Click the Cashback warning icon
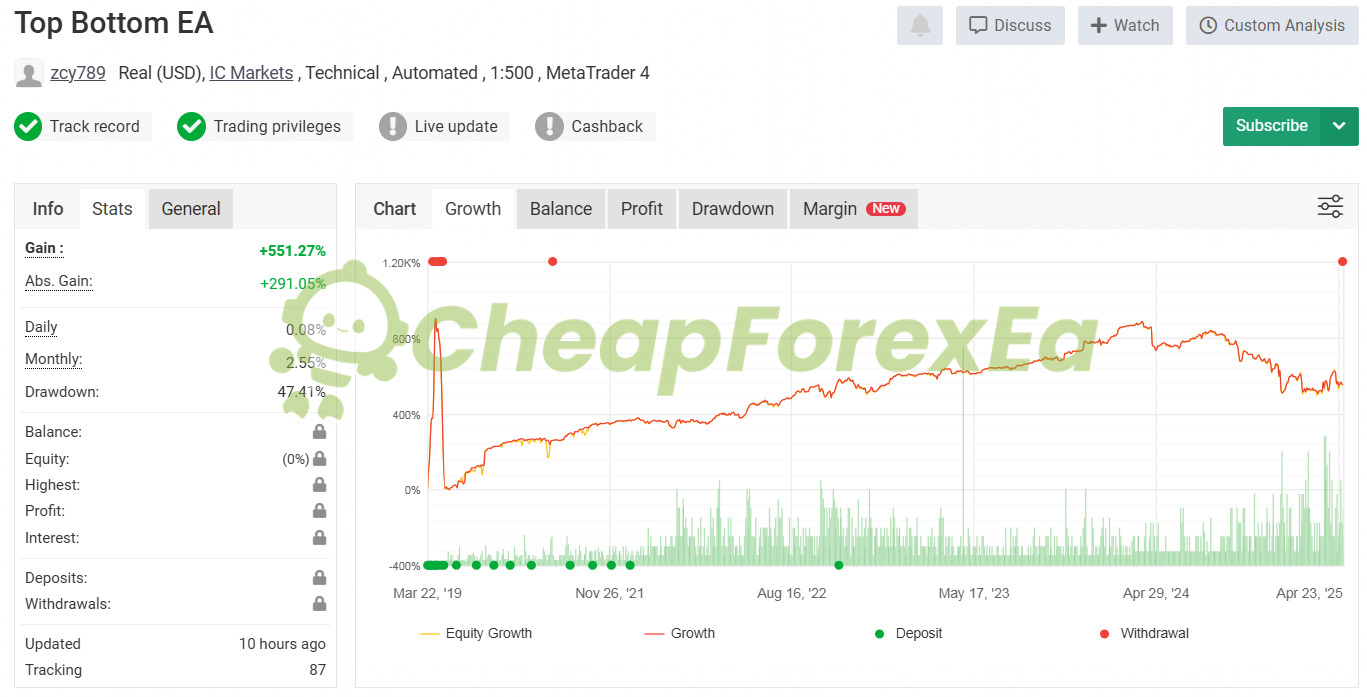The image size is (1367, 697). pos(549,126)
